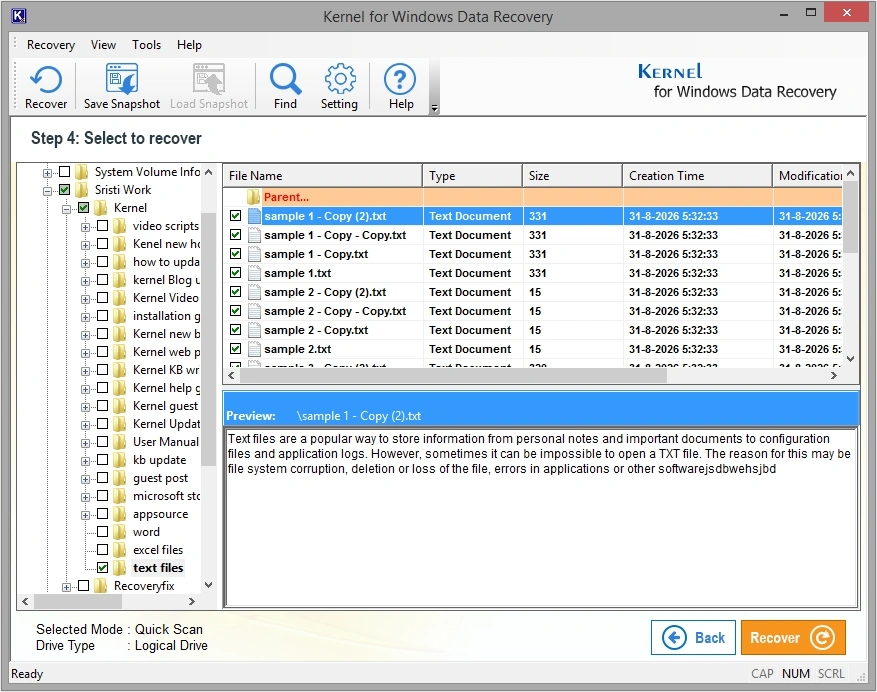Expand the kb update folder node
The width and height of the screenshot is (877, 692).
(x=85, y=461)
